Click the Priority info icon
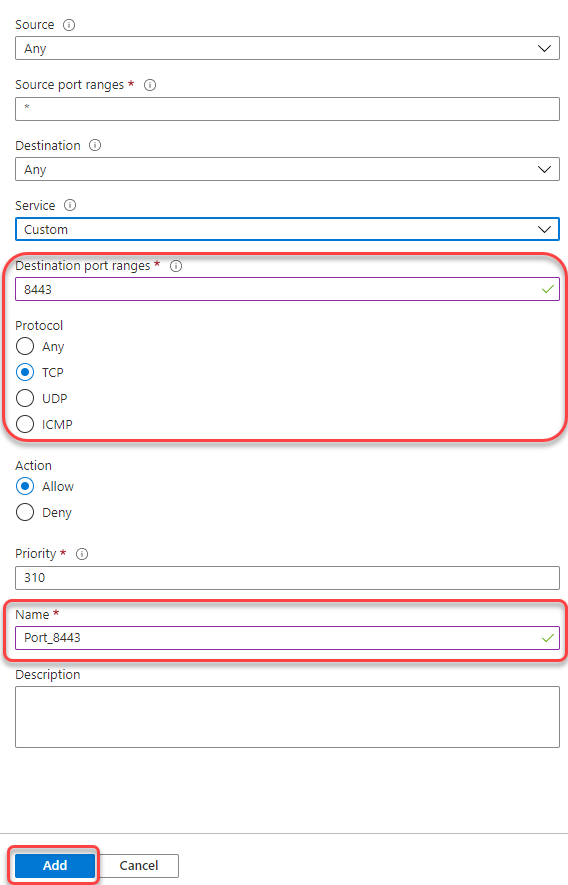The height and width of the screenshot is (885, 568). coord(82,554)
